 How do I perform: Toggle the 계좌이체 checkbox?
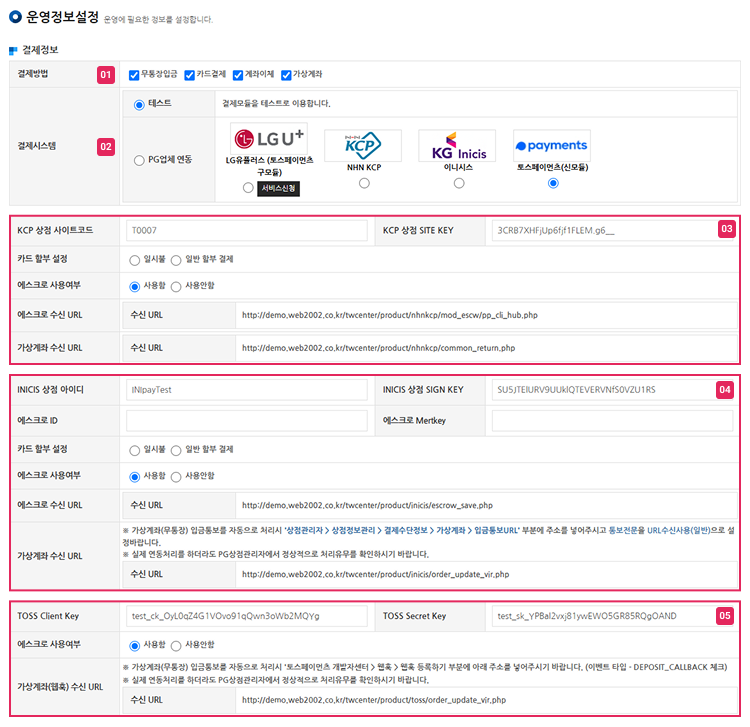click(x=238, y=75)
